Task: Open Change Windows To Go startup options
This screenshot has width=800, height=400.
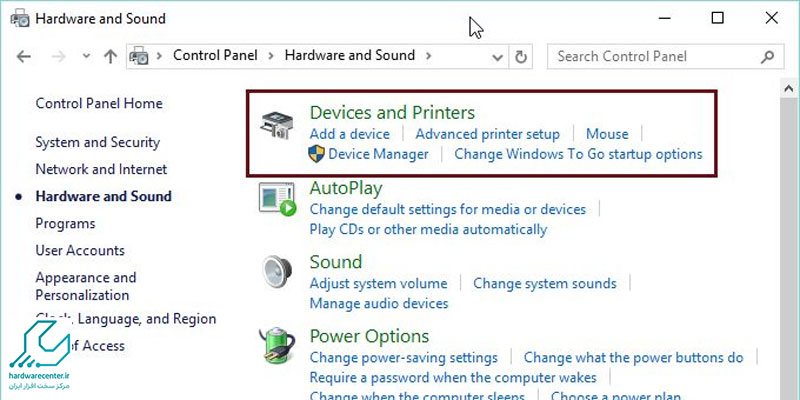Action: [578, 154]
